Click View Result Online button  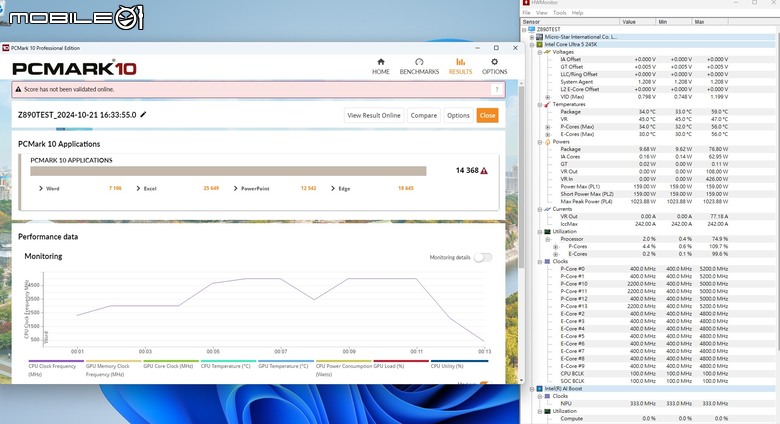(x=374, y=115)
